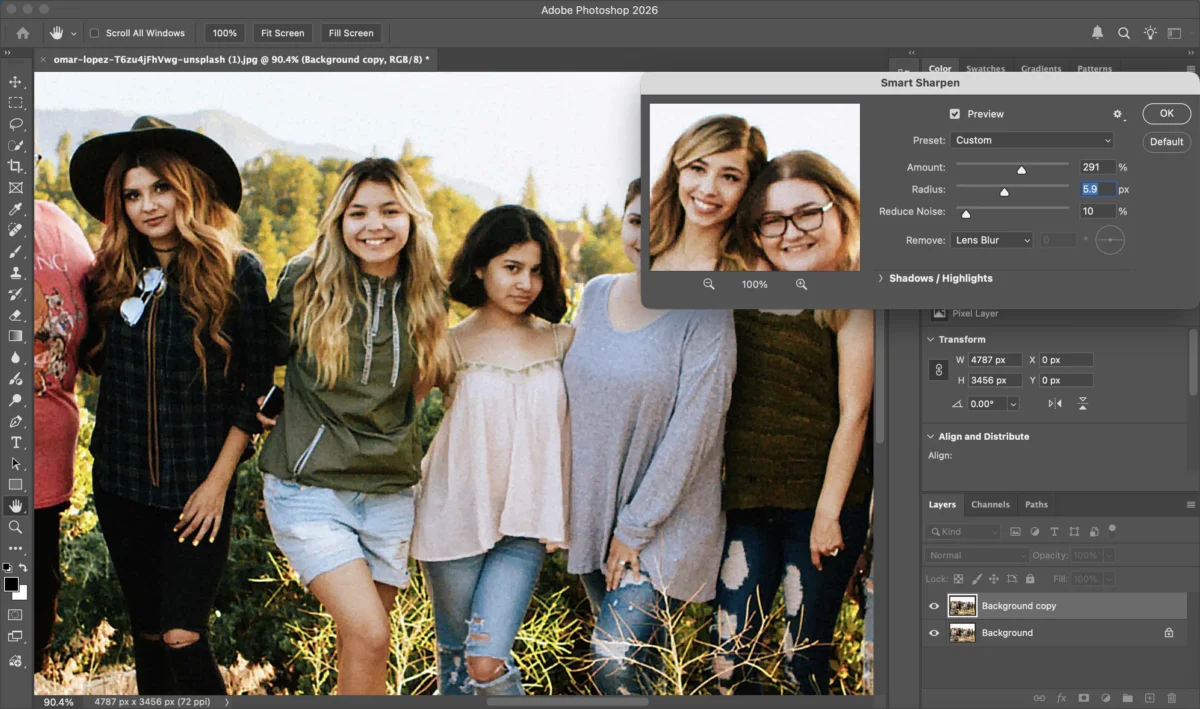
Task: Select the Move tool
Action: point(15,82)
